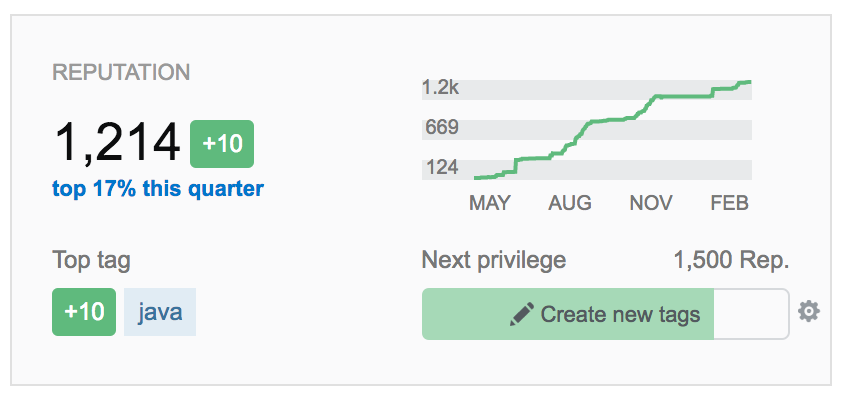Click the AUG label on graph axis
The image size is (844, 394).
point(570,203)
